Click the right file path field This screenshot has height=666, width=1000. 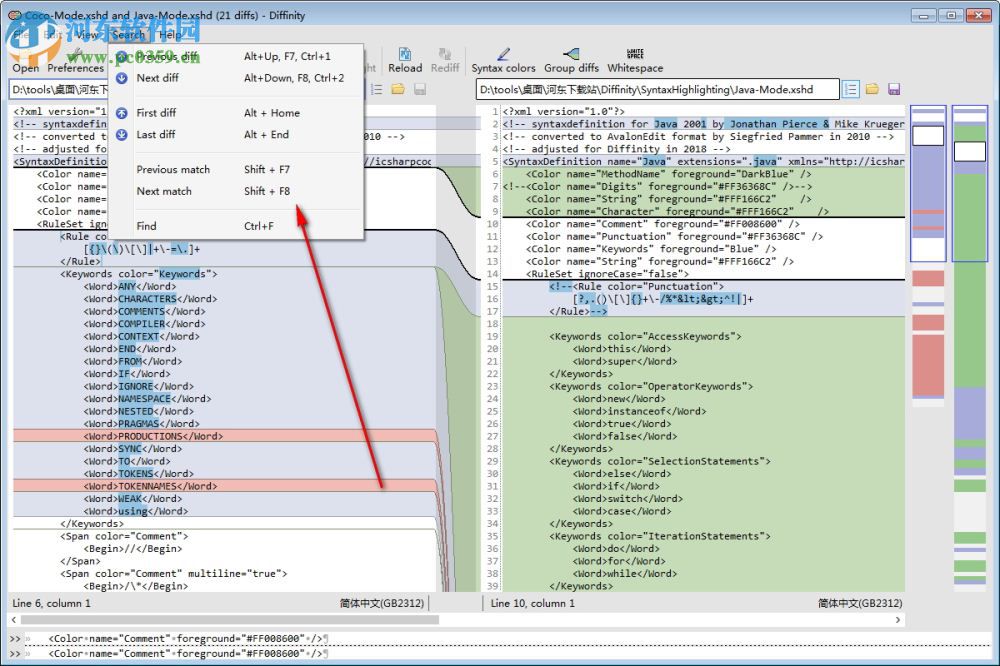655,90
